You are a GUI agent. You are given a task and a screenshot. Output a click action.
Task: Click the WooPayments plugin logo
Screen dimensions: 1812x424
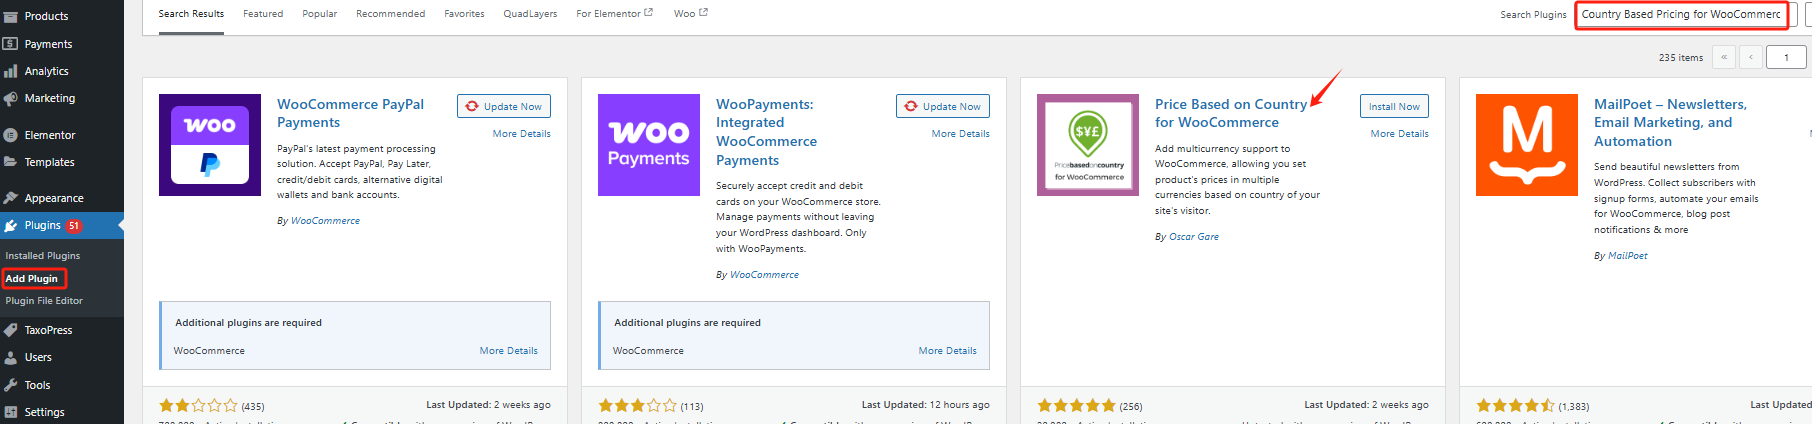click(x=648, y=145)
